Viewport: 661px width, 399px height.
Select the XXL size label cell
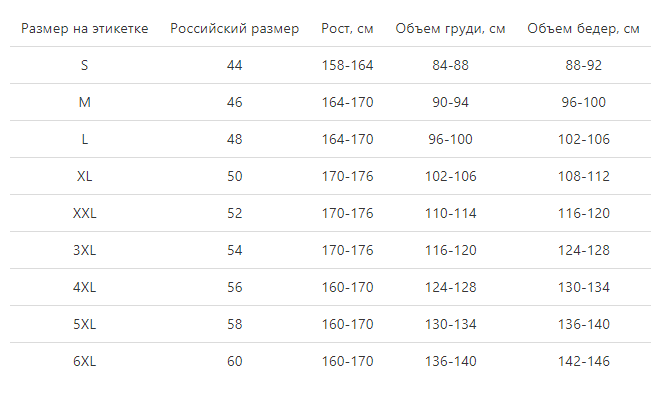click(84, 213)
